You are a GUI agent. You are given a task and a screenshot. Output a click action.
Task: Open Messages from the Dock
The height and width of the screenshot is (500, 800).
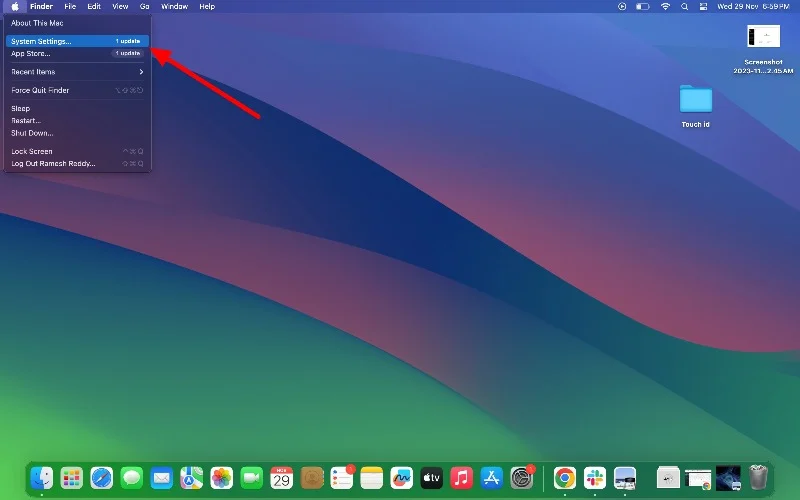click(x=132, y=478)
